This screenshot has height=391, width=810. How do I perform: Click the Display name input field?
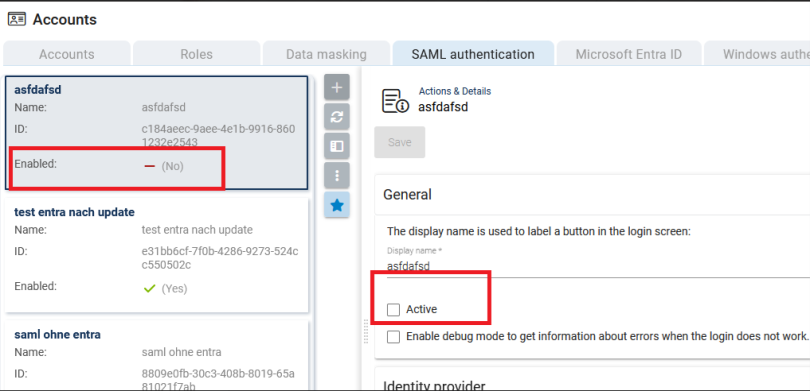(x=598, y=266)
